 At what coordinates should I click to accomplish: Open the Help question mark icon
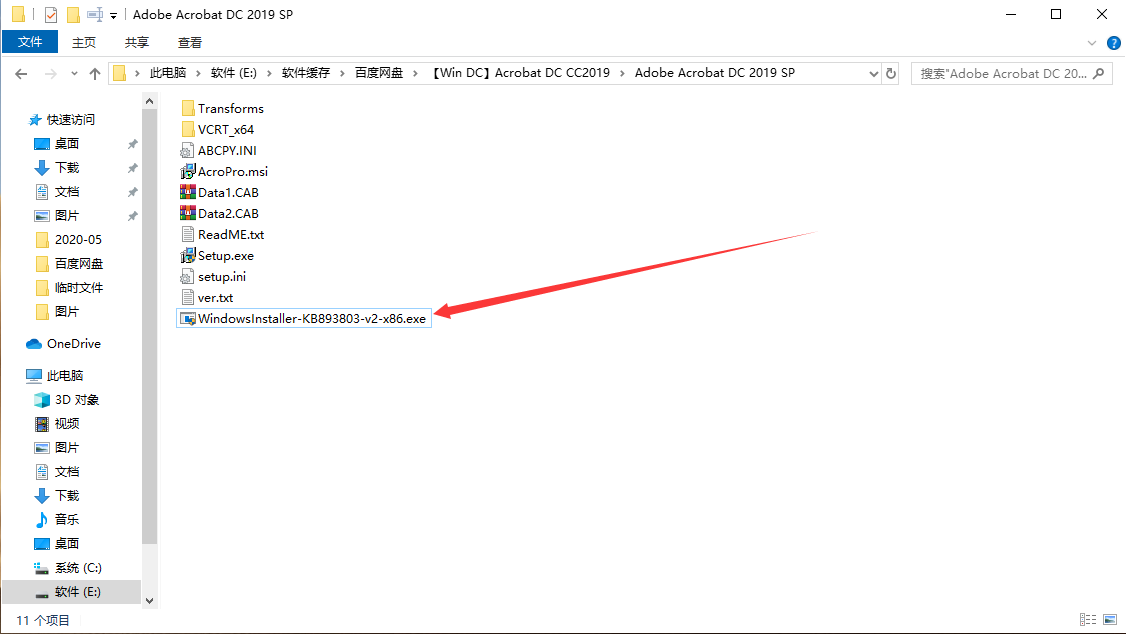point(1114,43)
